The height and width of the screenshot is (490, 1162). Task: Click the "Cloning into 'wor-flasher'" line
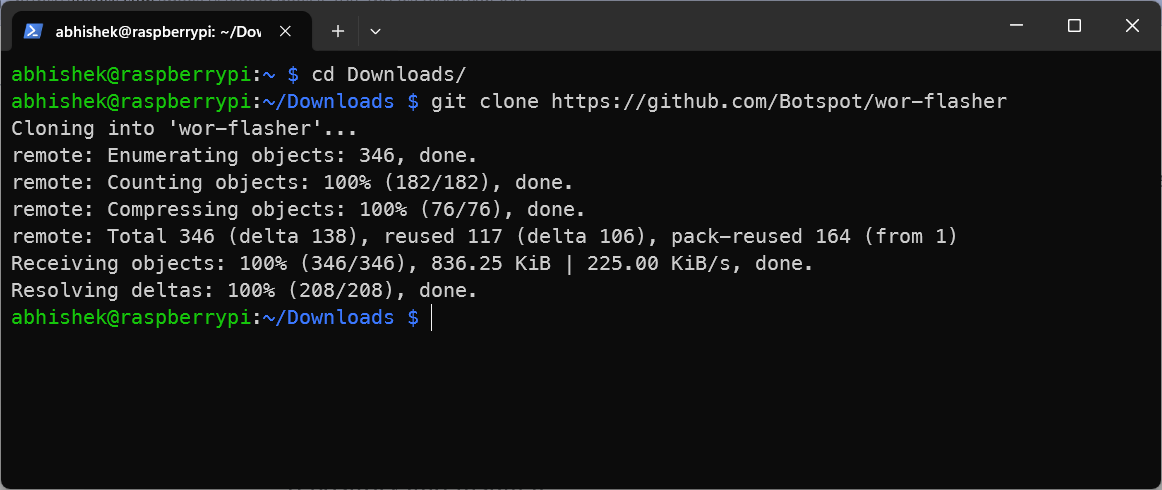(x=184, y=128)
